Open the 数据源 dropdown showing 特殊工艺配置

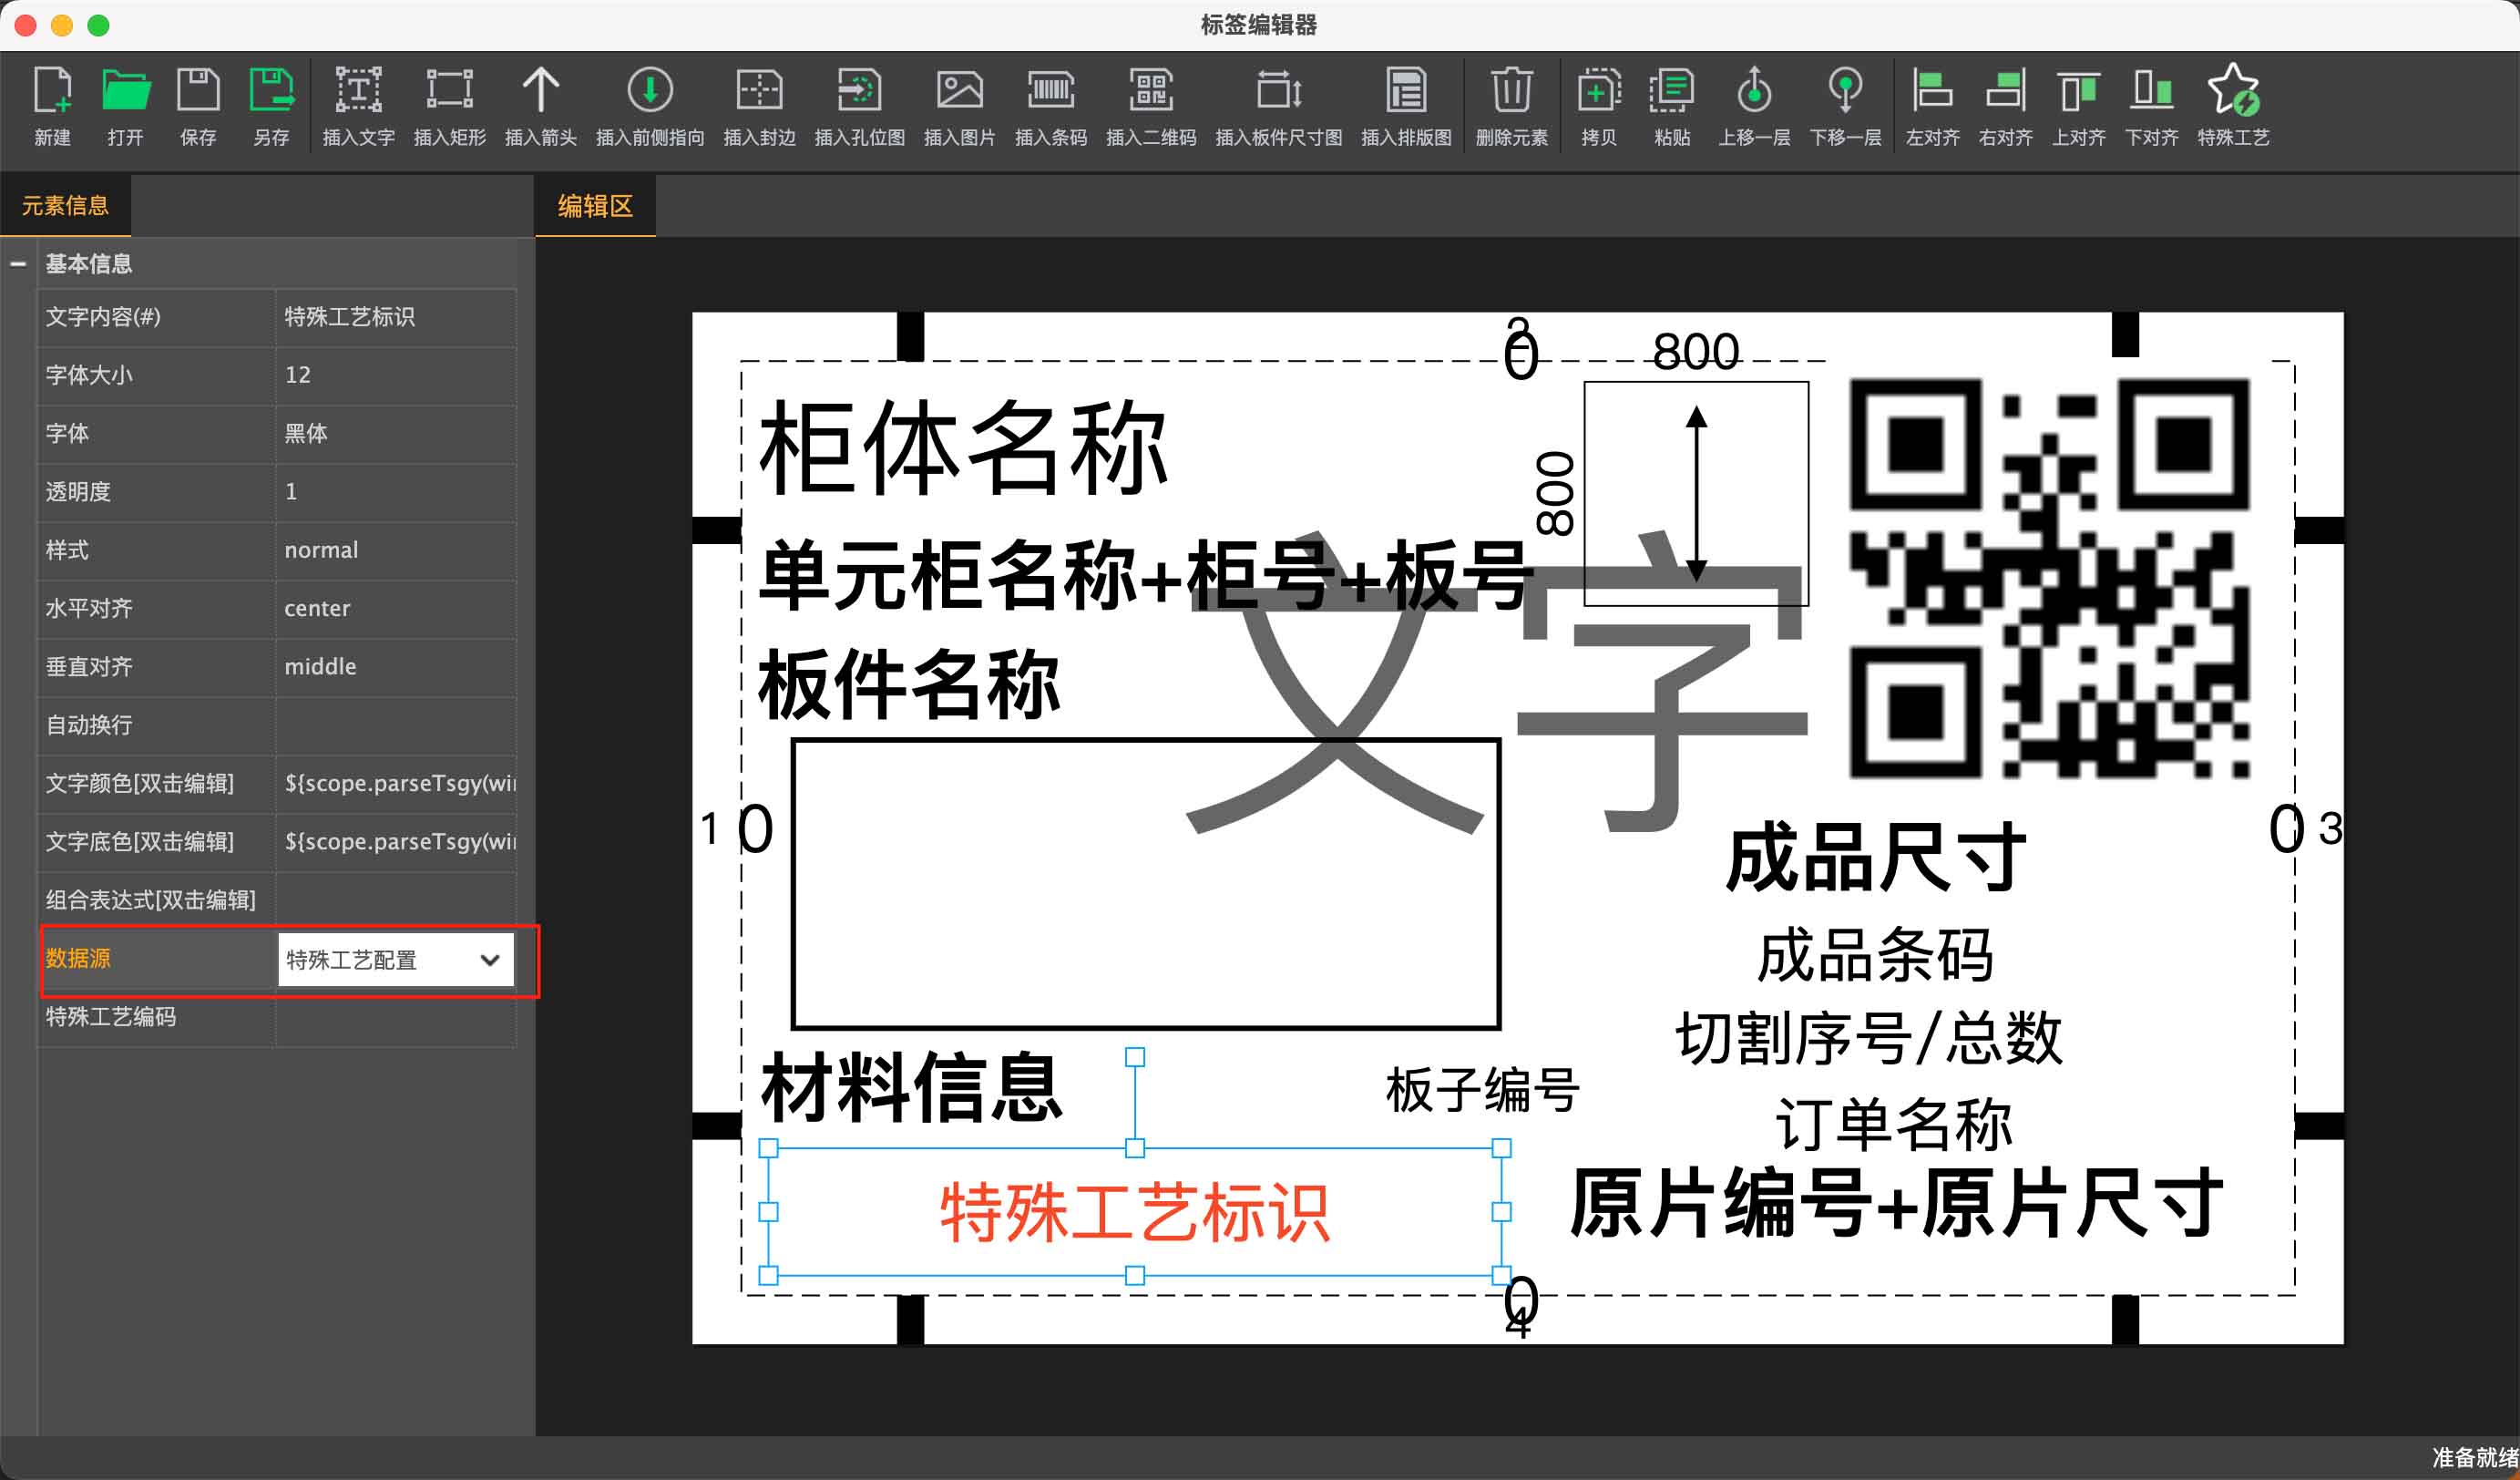396,960
